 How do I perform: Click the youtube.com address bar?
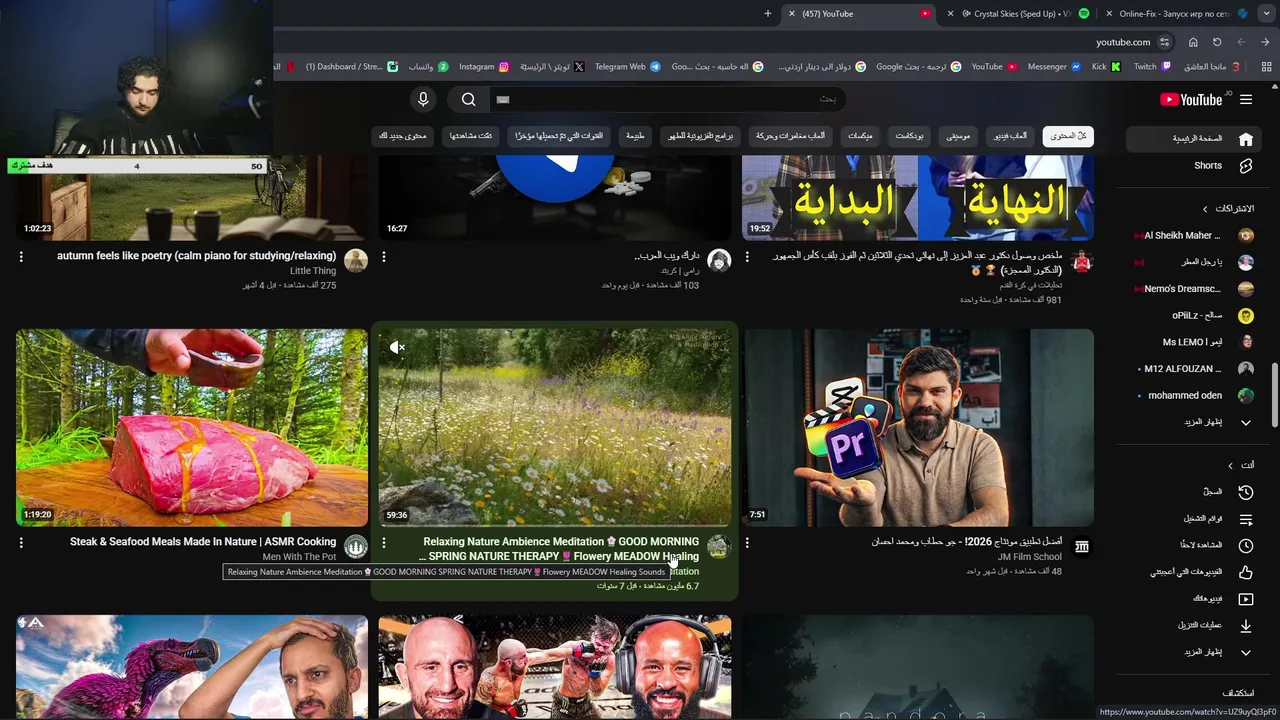click(x=1122, y=42)
